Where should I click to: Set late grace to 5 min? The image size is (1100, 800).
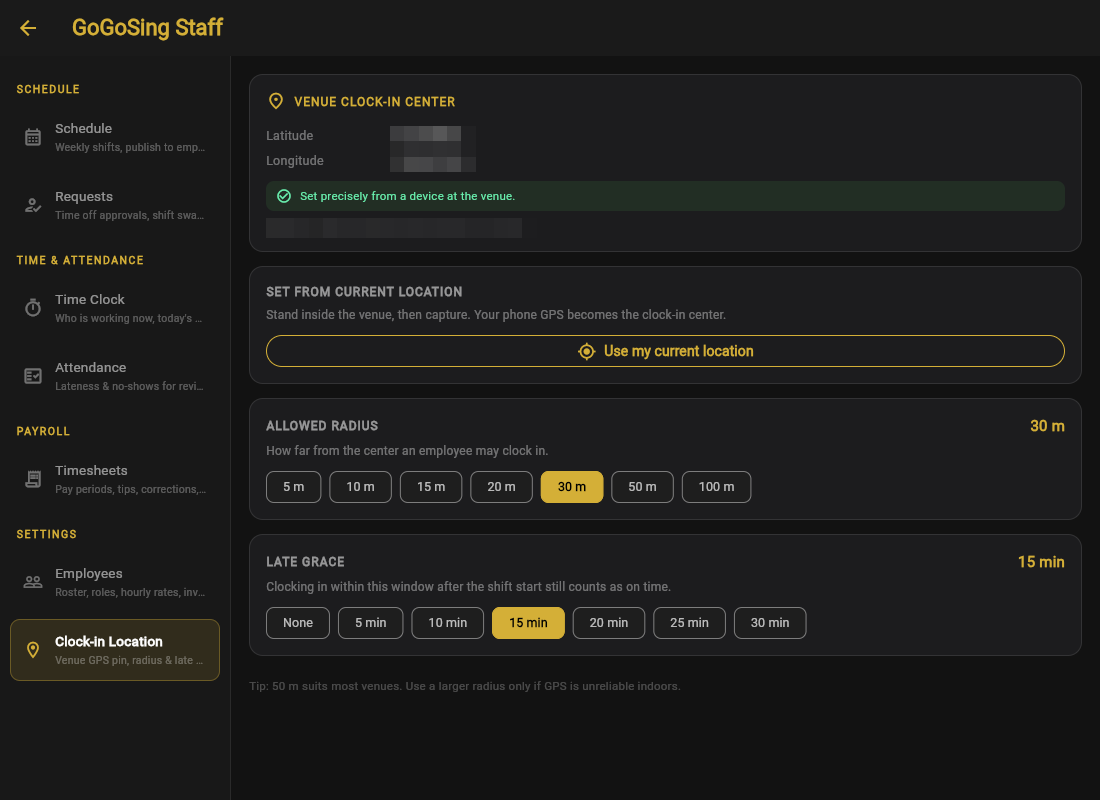[370, 623]
